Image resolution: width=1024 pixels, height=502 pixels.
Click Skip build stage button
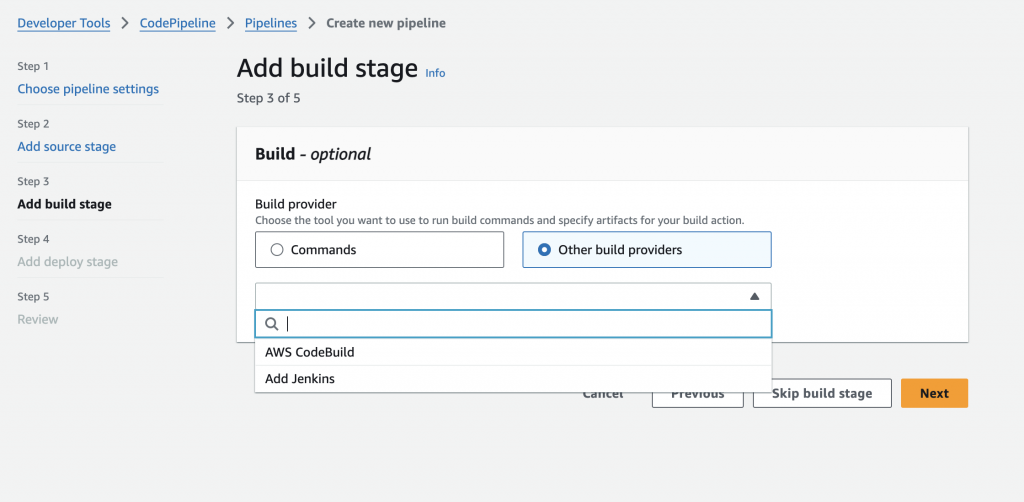coord(822,393)
